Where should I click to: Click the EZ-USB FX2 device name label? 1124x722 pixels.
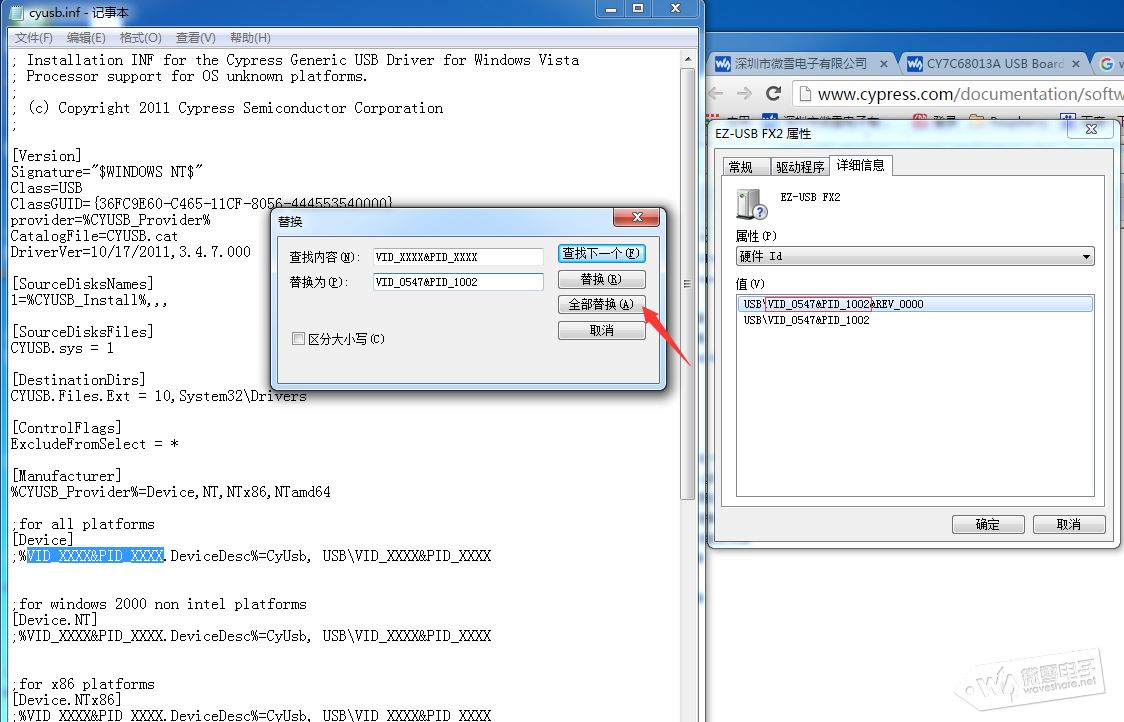pyautogui.click(x=810, y=197)
